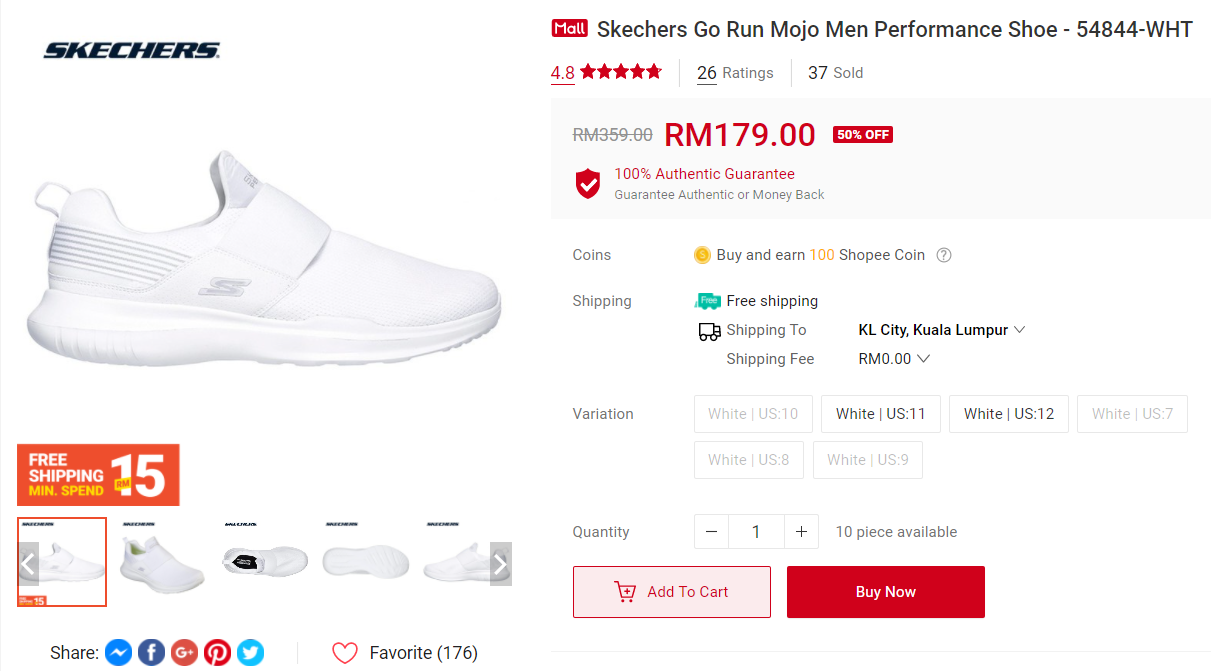
Task: Choose the White | US:9 variation
Action: (867, 460)
